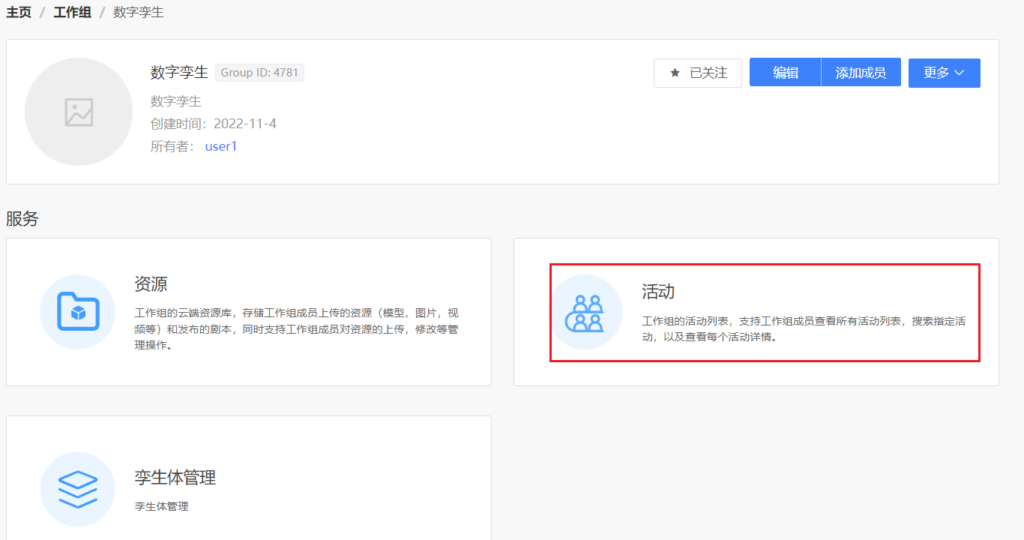Screen dimensions: 1024x540
Task: Click the image placeholder icon in group avatar
Action: coord(79,112)
